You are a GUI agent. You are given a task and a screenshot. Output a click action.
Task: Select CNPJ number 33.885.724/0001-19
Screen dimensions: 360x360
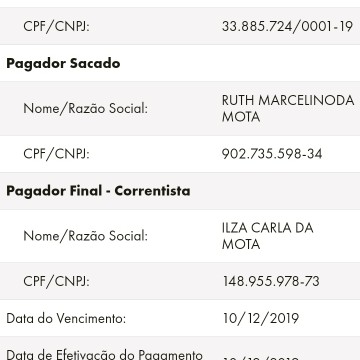[287, 26]
